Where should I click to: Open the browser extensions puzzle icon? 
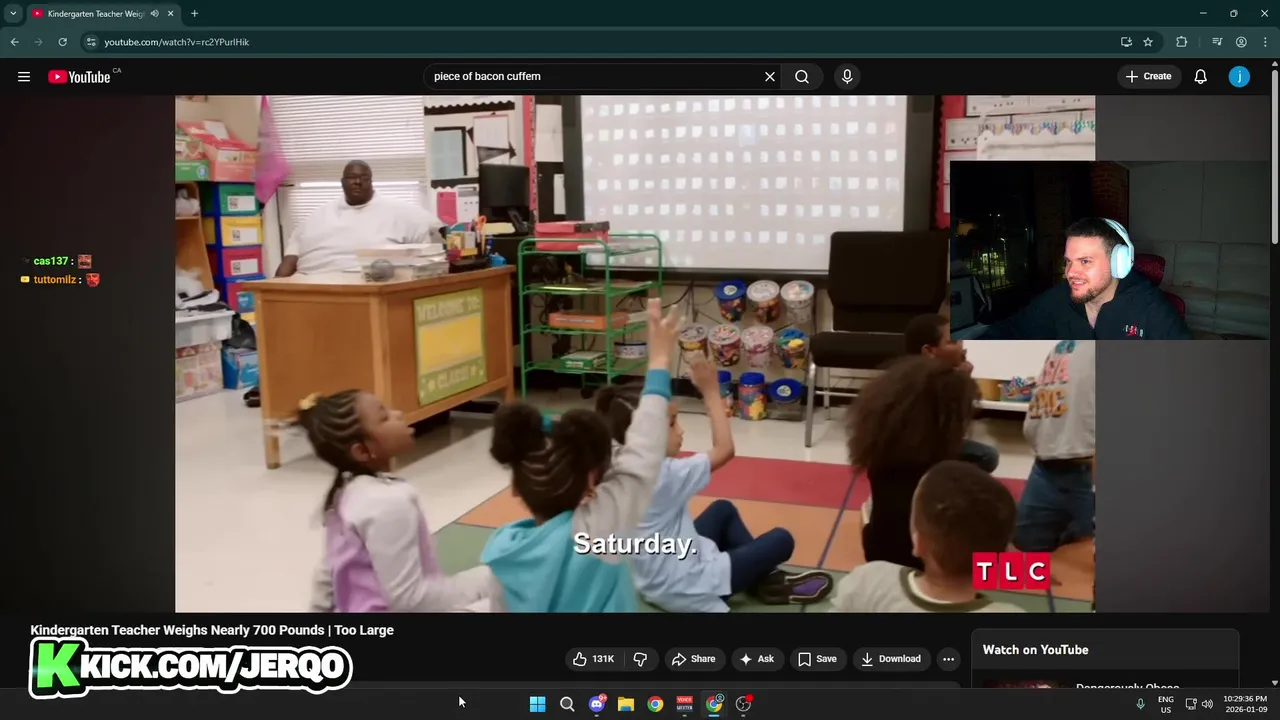coord(1181,42)
